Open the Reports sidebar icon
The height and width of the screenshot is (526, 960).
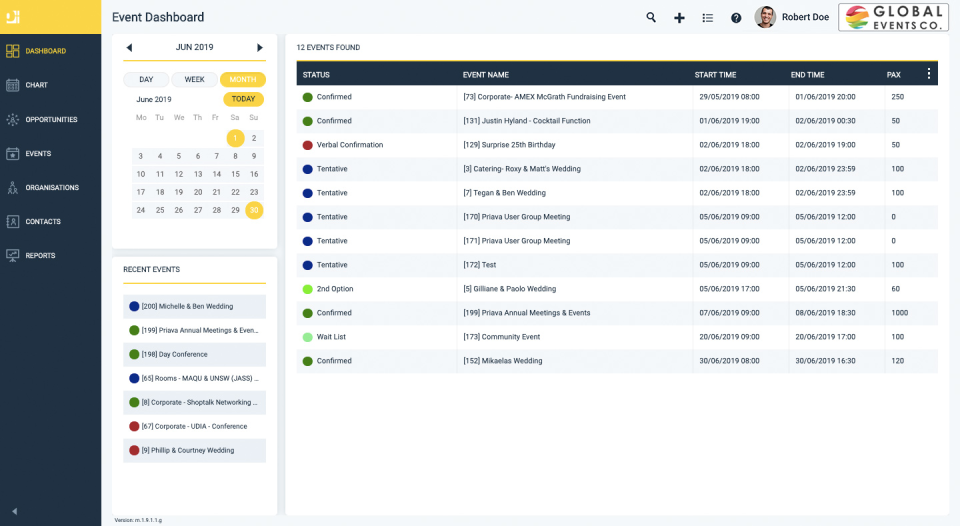coord(13,255)
